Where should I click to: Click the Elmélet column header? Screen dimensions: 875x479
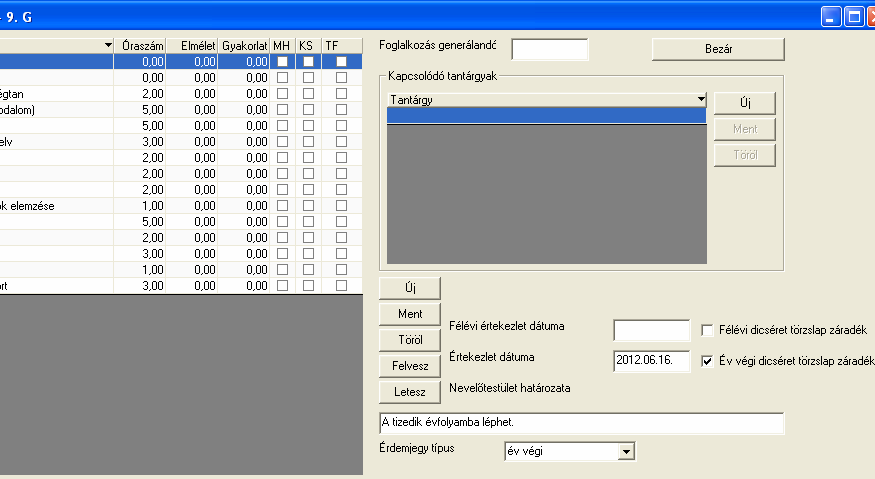click(192, 46)
